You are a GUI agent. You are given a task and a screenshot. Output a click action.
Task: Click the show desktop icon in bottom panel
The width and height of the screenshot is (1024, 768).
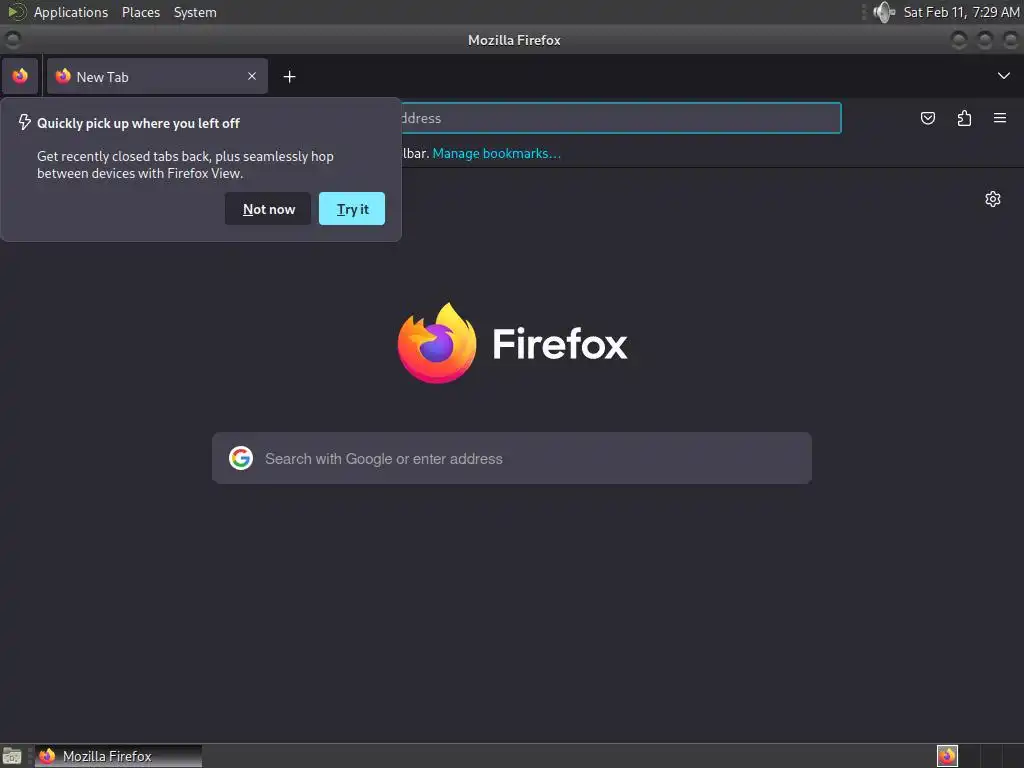(x=12, y=756)
